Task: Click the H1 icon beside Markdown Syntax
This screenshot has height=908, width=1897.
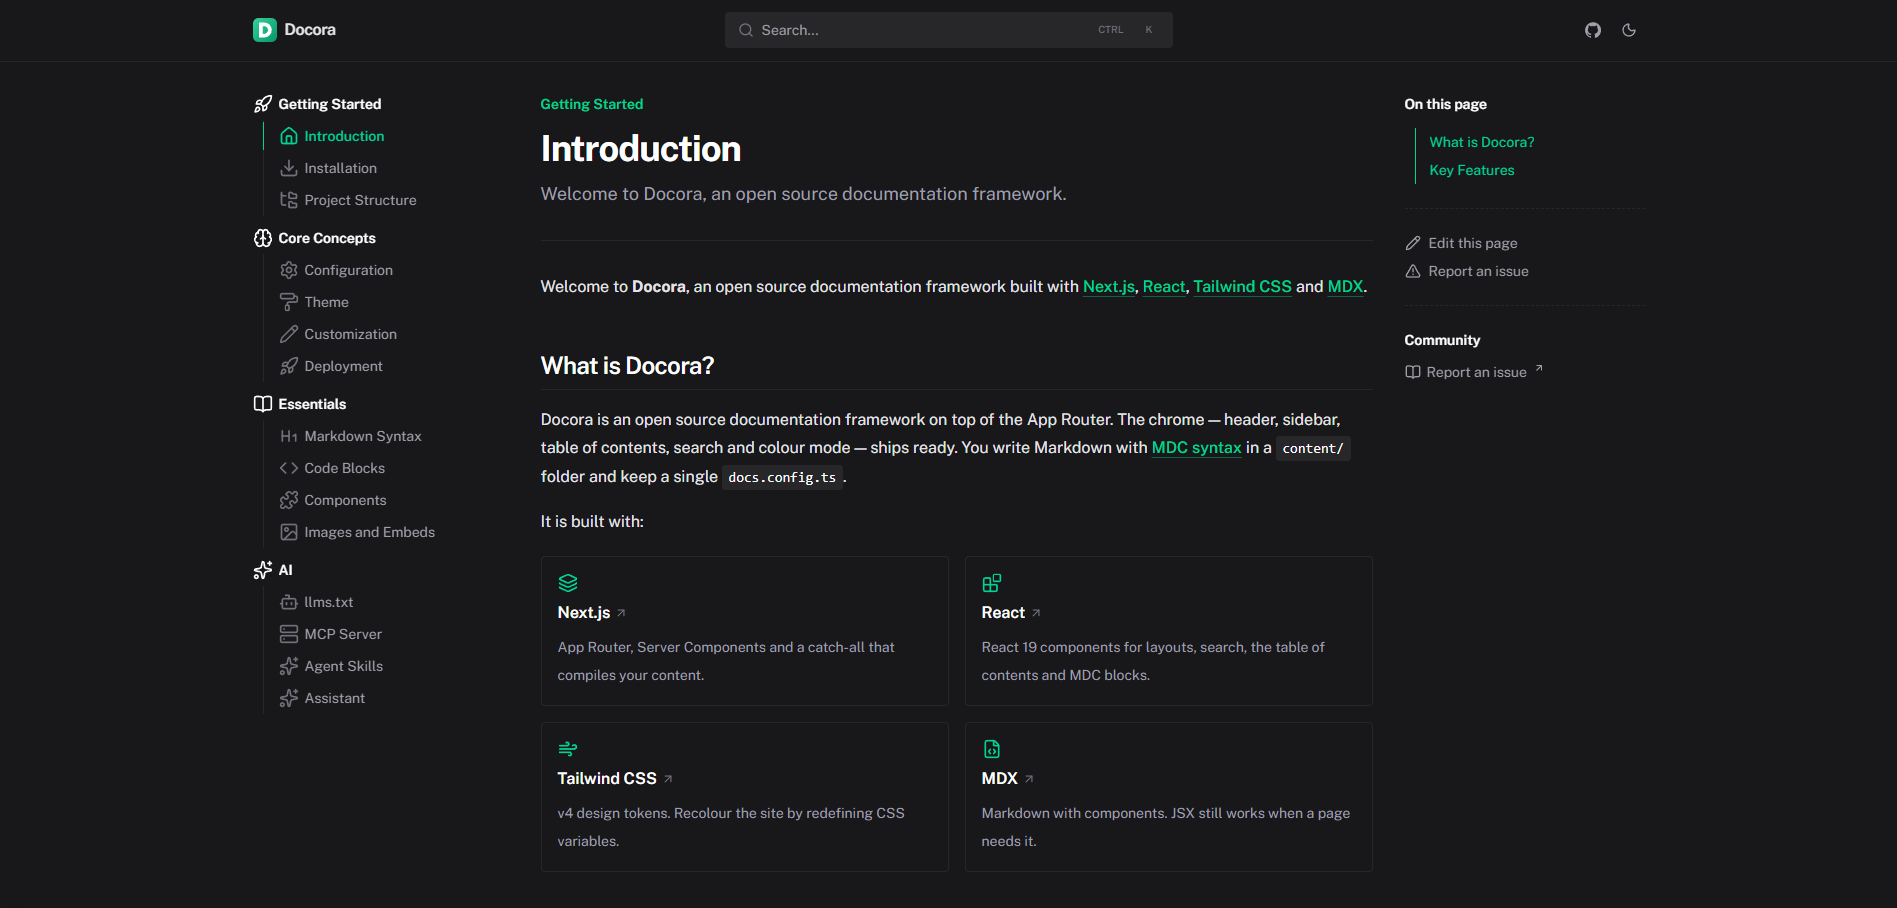Action: pos(289,436)
